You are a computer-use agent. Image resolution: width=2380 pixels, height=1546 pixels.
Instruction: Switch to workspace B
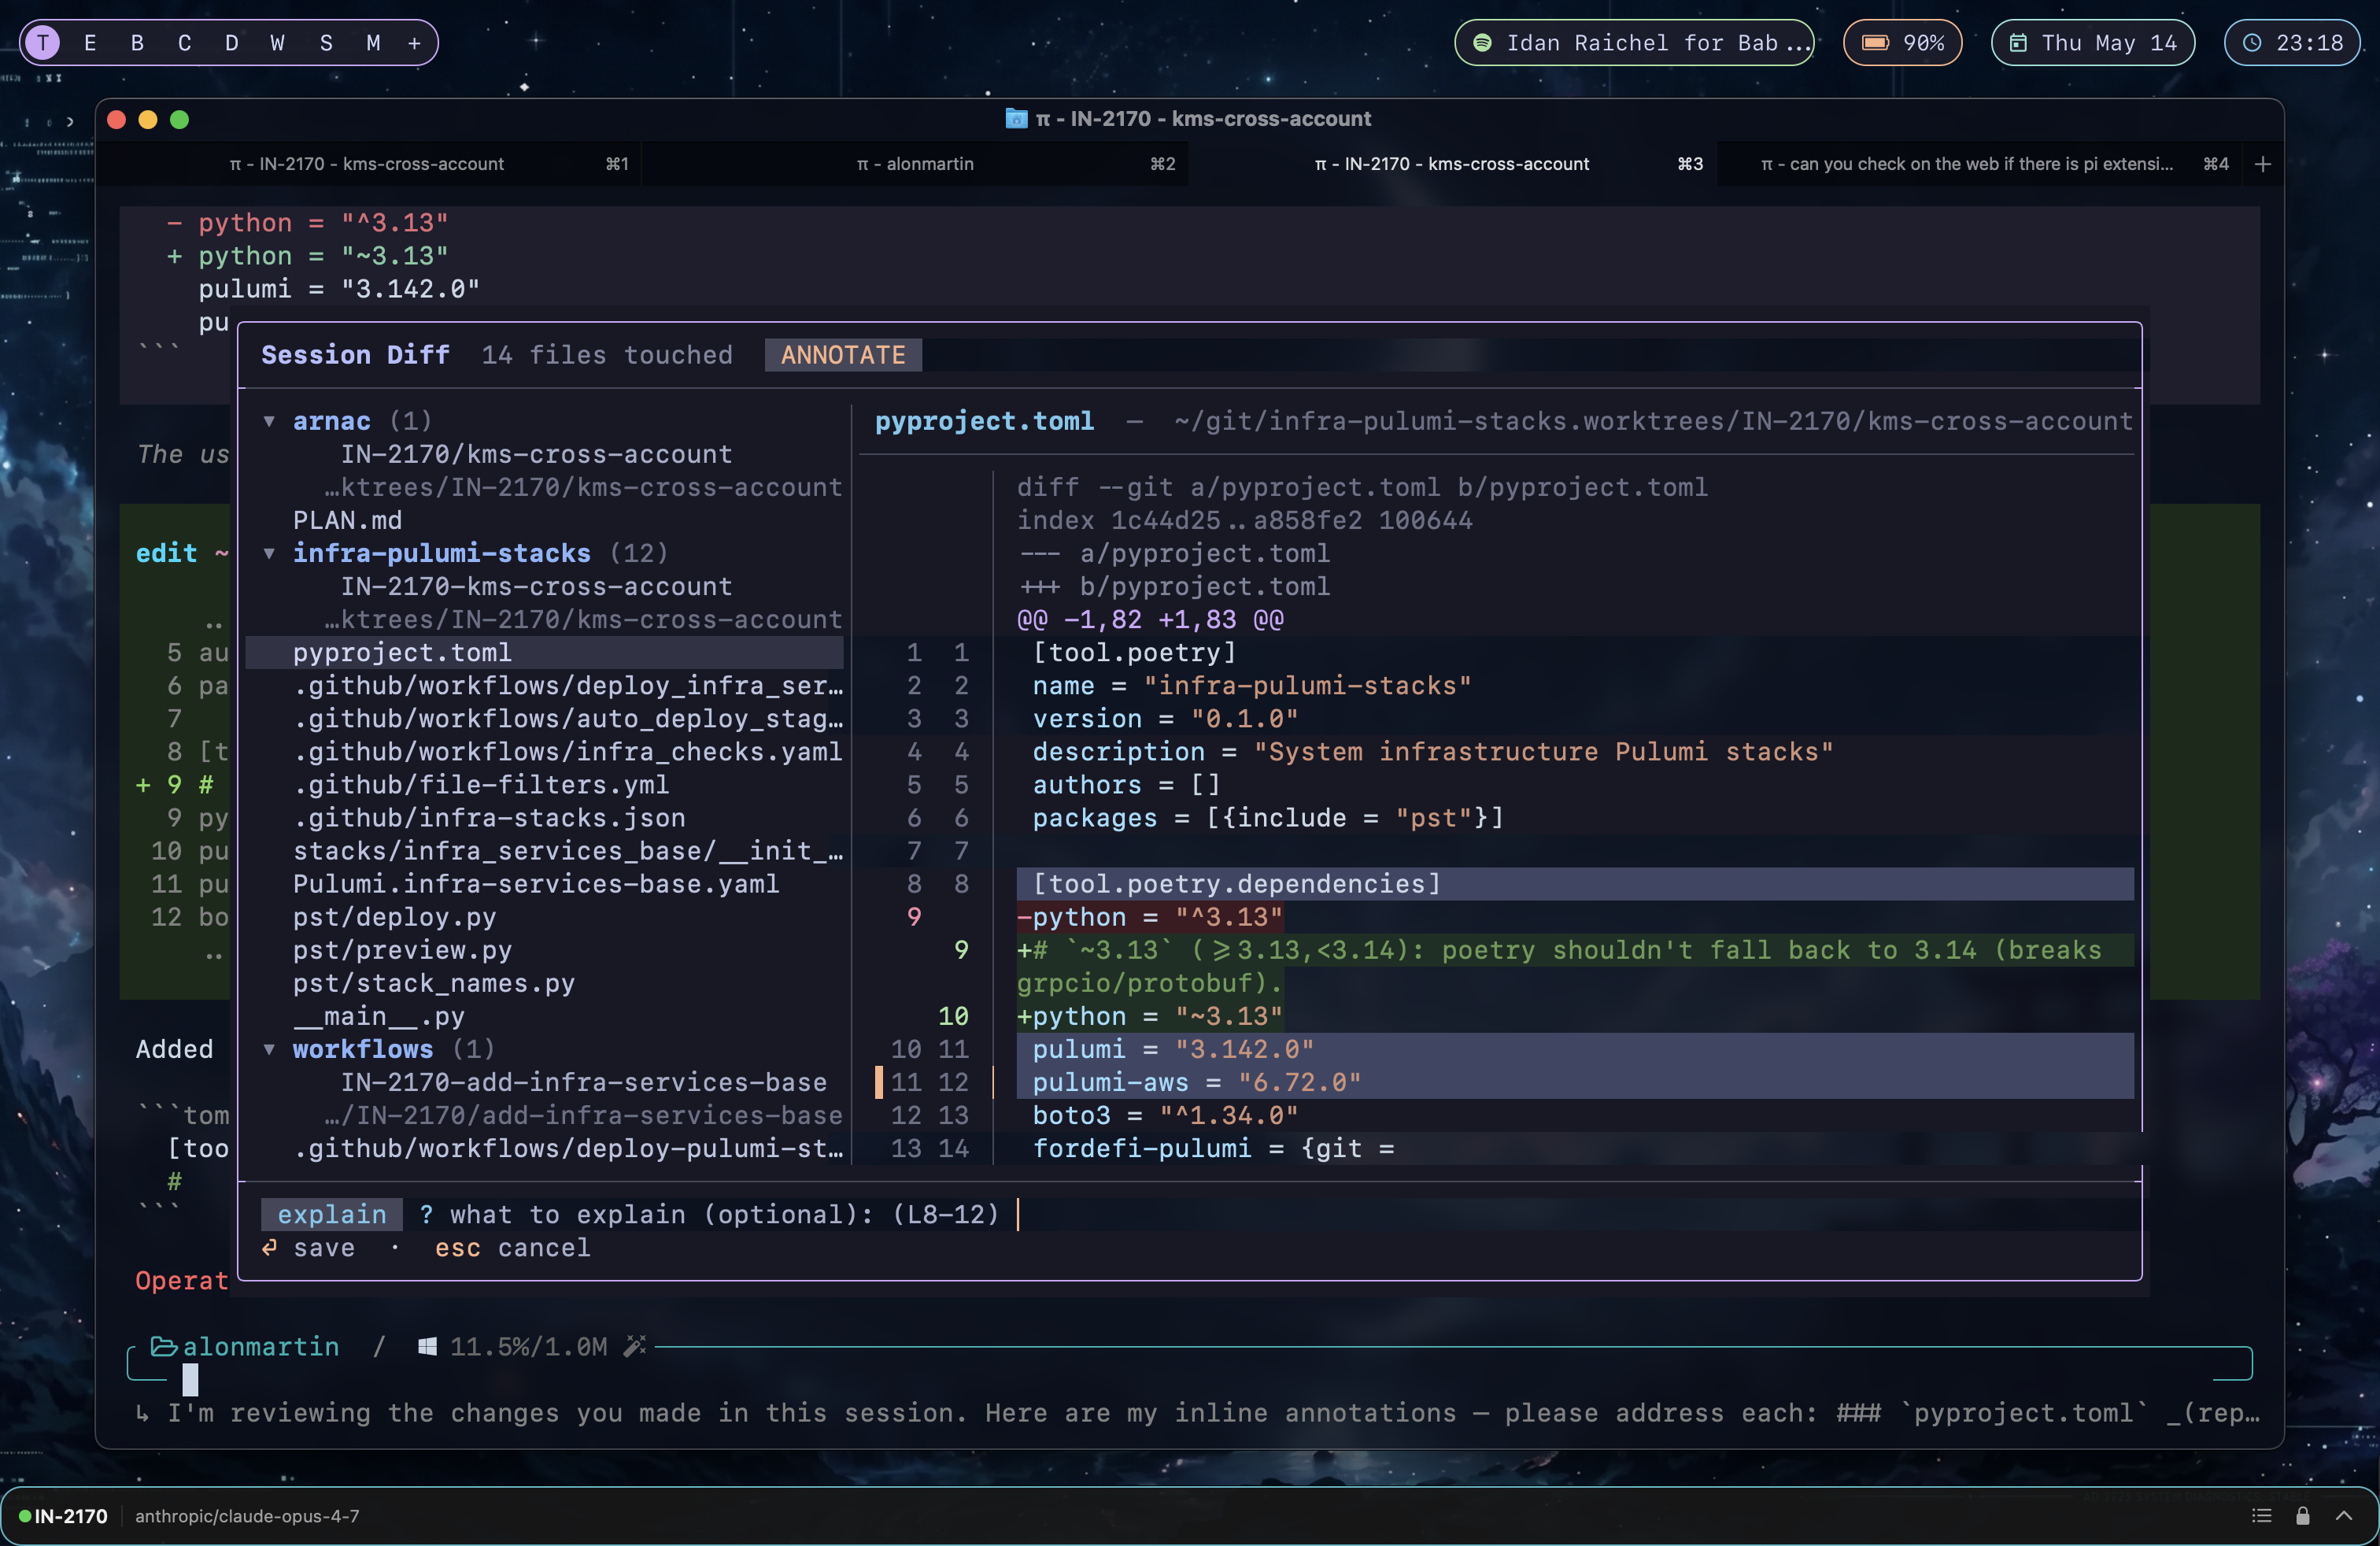[137, 43]
